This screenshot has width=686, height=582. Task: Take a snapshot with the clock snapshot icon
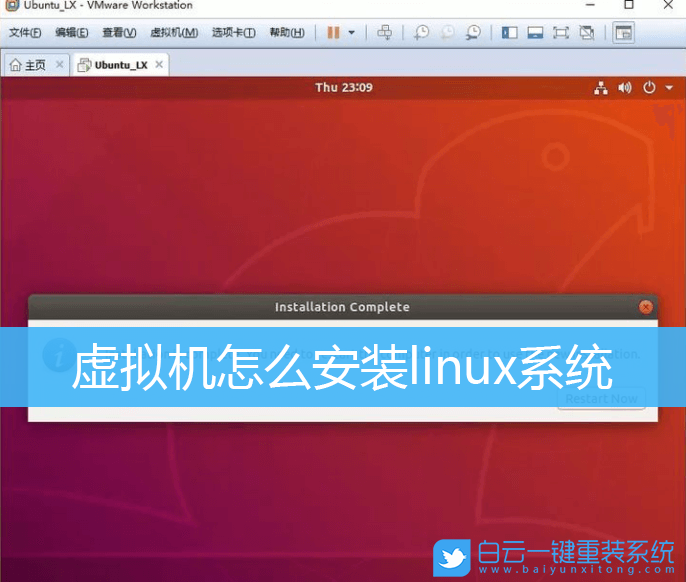click(422, 32)
